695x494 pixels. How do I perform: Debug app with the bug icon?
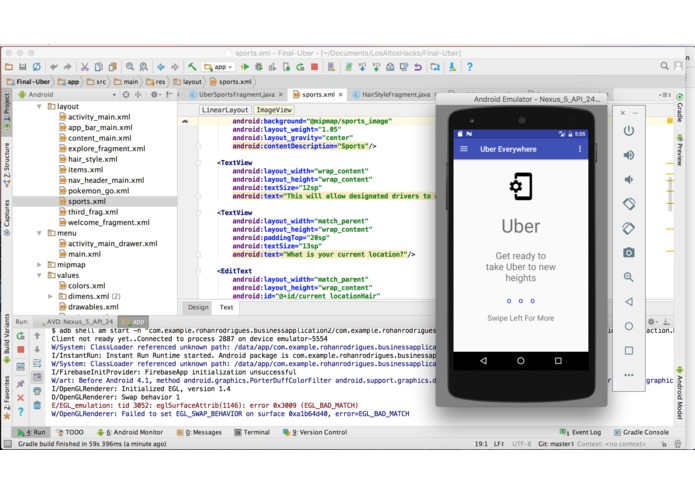259,67
